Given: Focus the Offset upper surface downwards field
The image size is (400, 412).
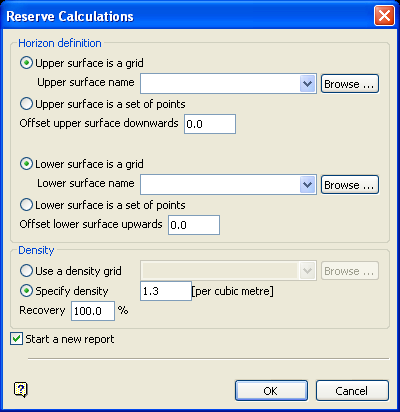Looking at the screenshot, I should click(x=210, y=124).
